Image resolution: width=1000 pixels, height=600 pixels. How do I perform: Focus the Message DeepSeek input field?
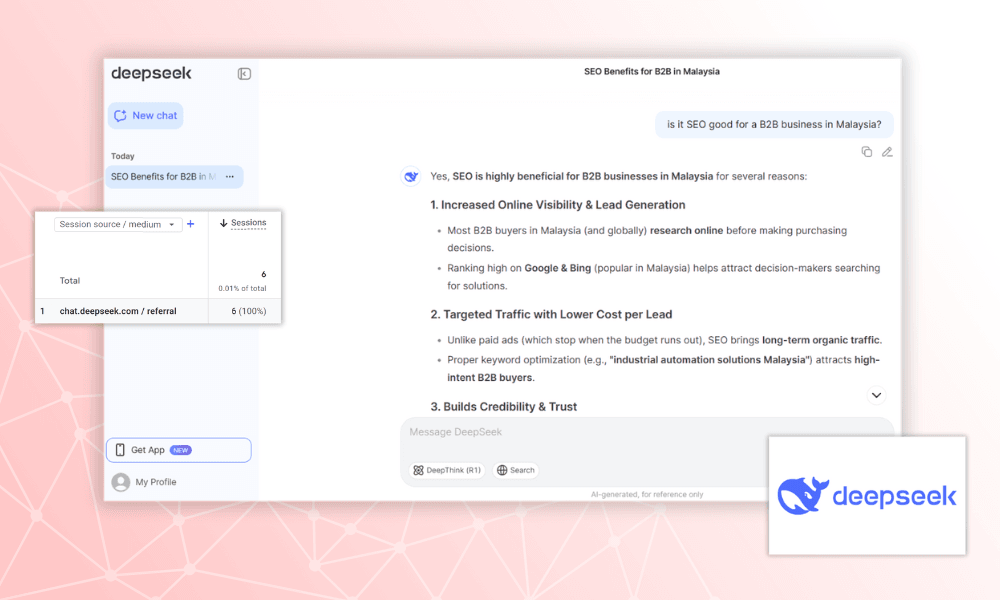tap(640, 433)
